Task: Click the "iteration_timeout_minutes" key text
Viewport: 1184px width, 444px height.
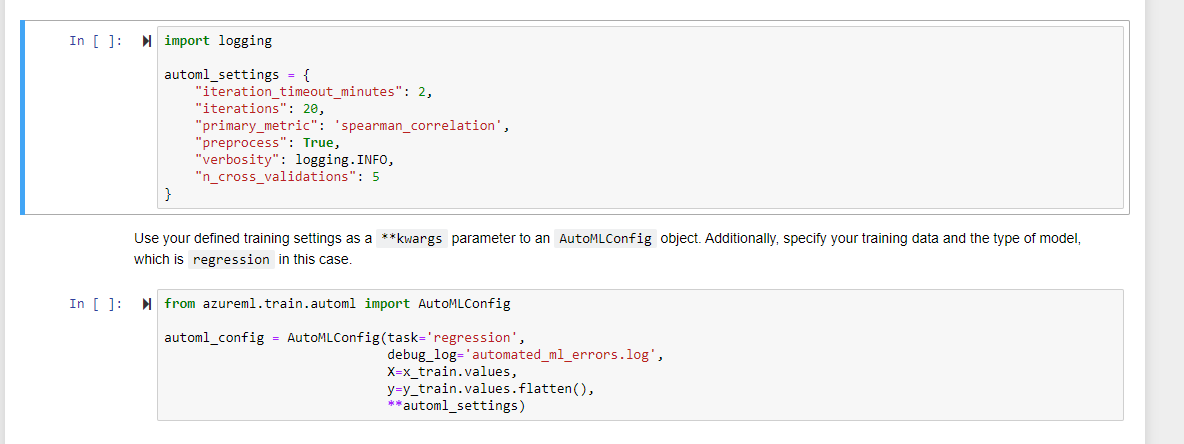Action: point(299,91)
